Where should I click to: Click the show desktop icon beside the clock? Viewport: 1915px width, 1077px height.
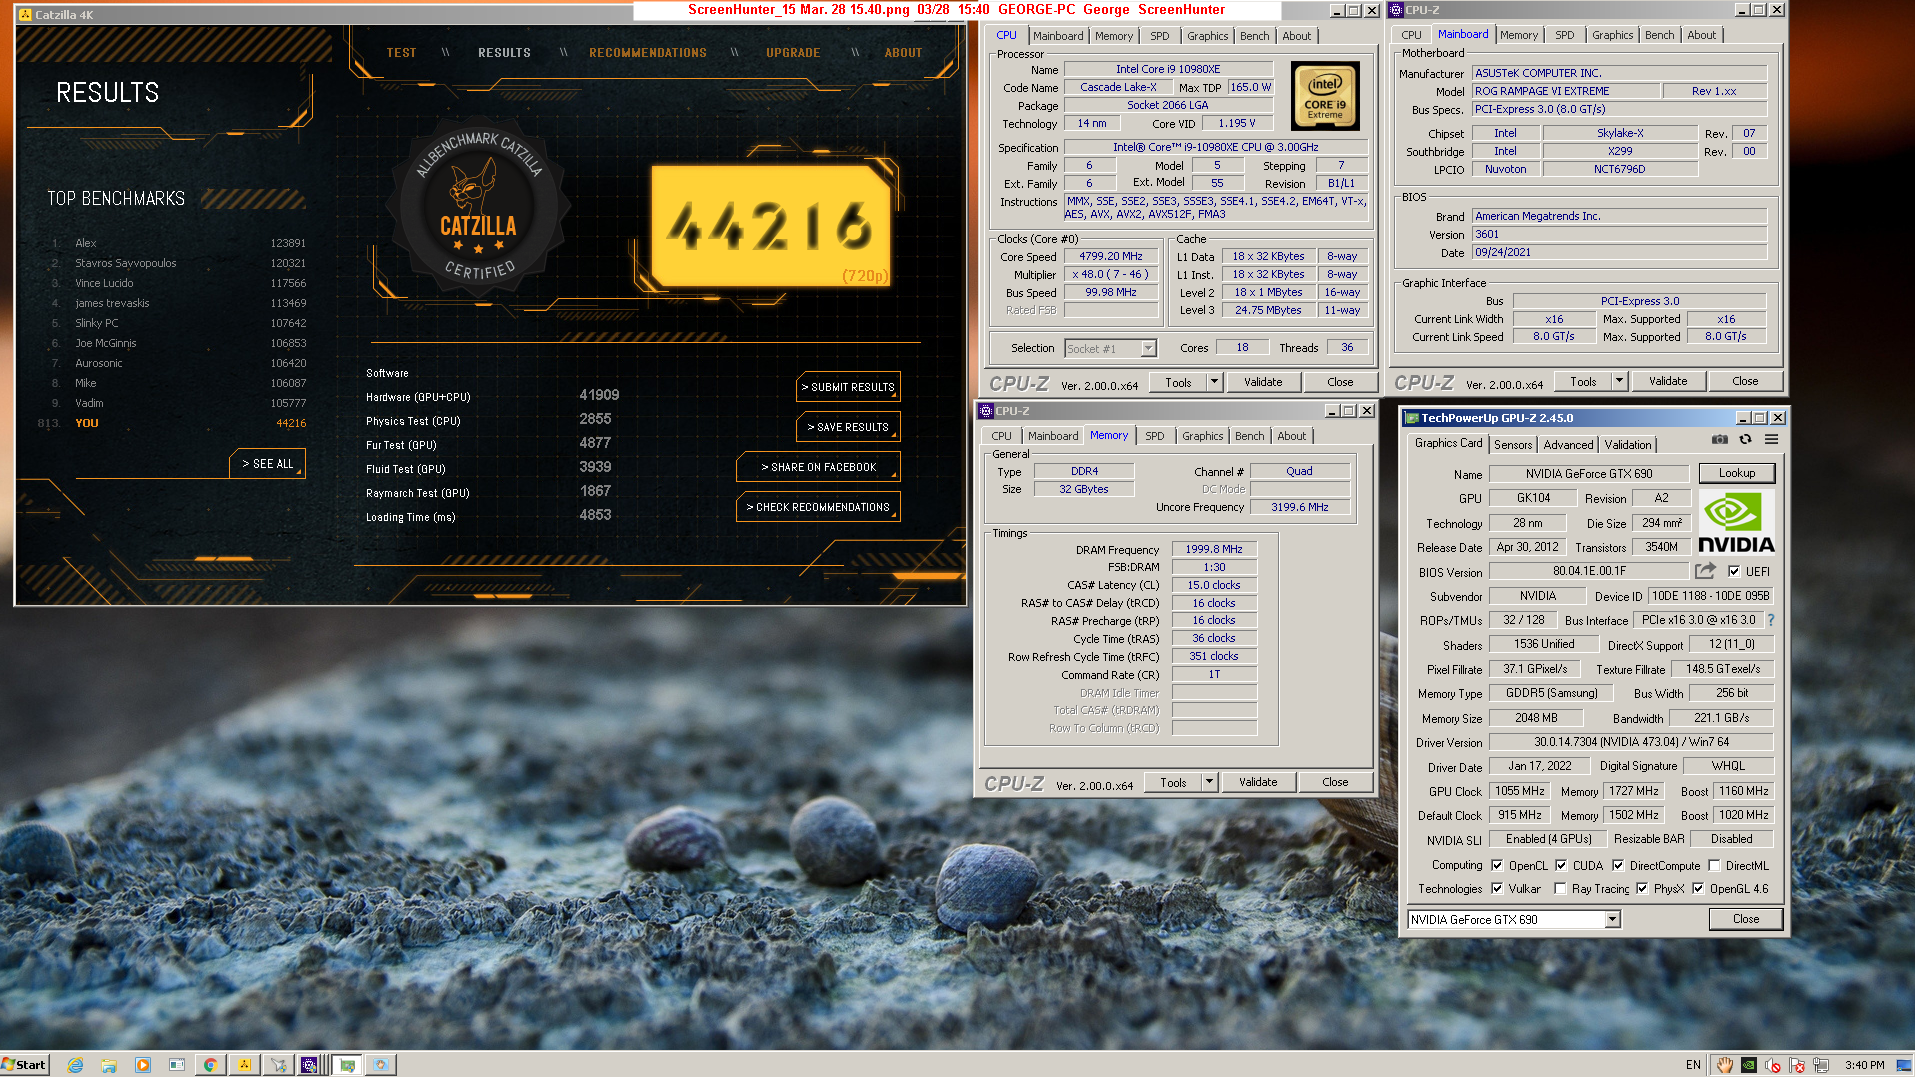[x=1904, y=1065]
